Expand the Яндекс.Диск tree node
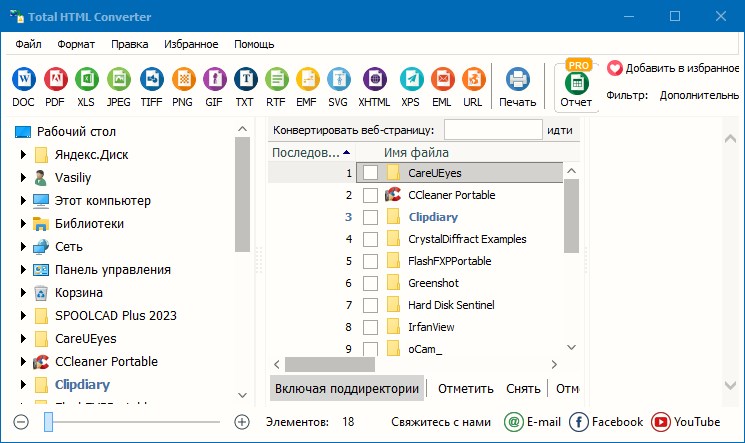The height and width of the screenshot is (443, 745). tap(23, 154)
